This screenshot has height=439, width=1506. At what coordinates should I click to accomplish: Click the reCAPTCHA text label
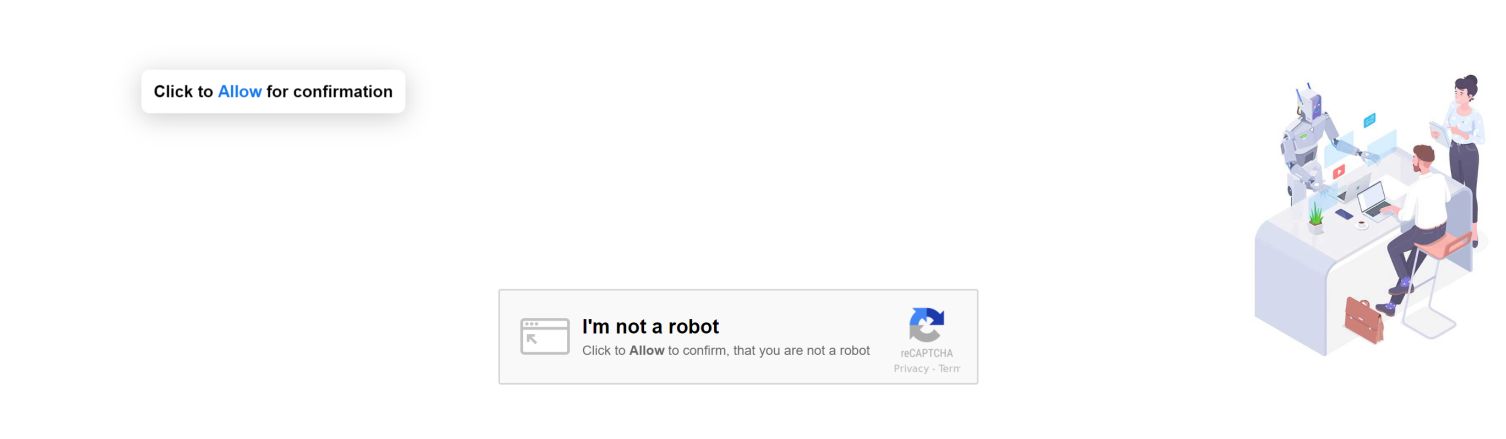pyautogui.click(x=926, y=353)
